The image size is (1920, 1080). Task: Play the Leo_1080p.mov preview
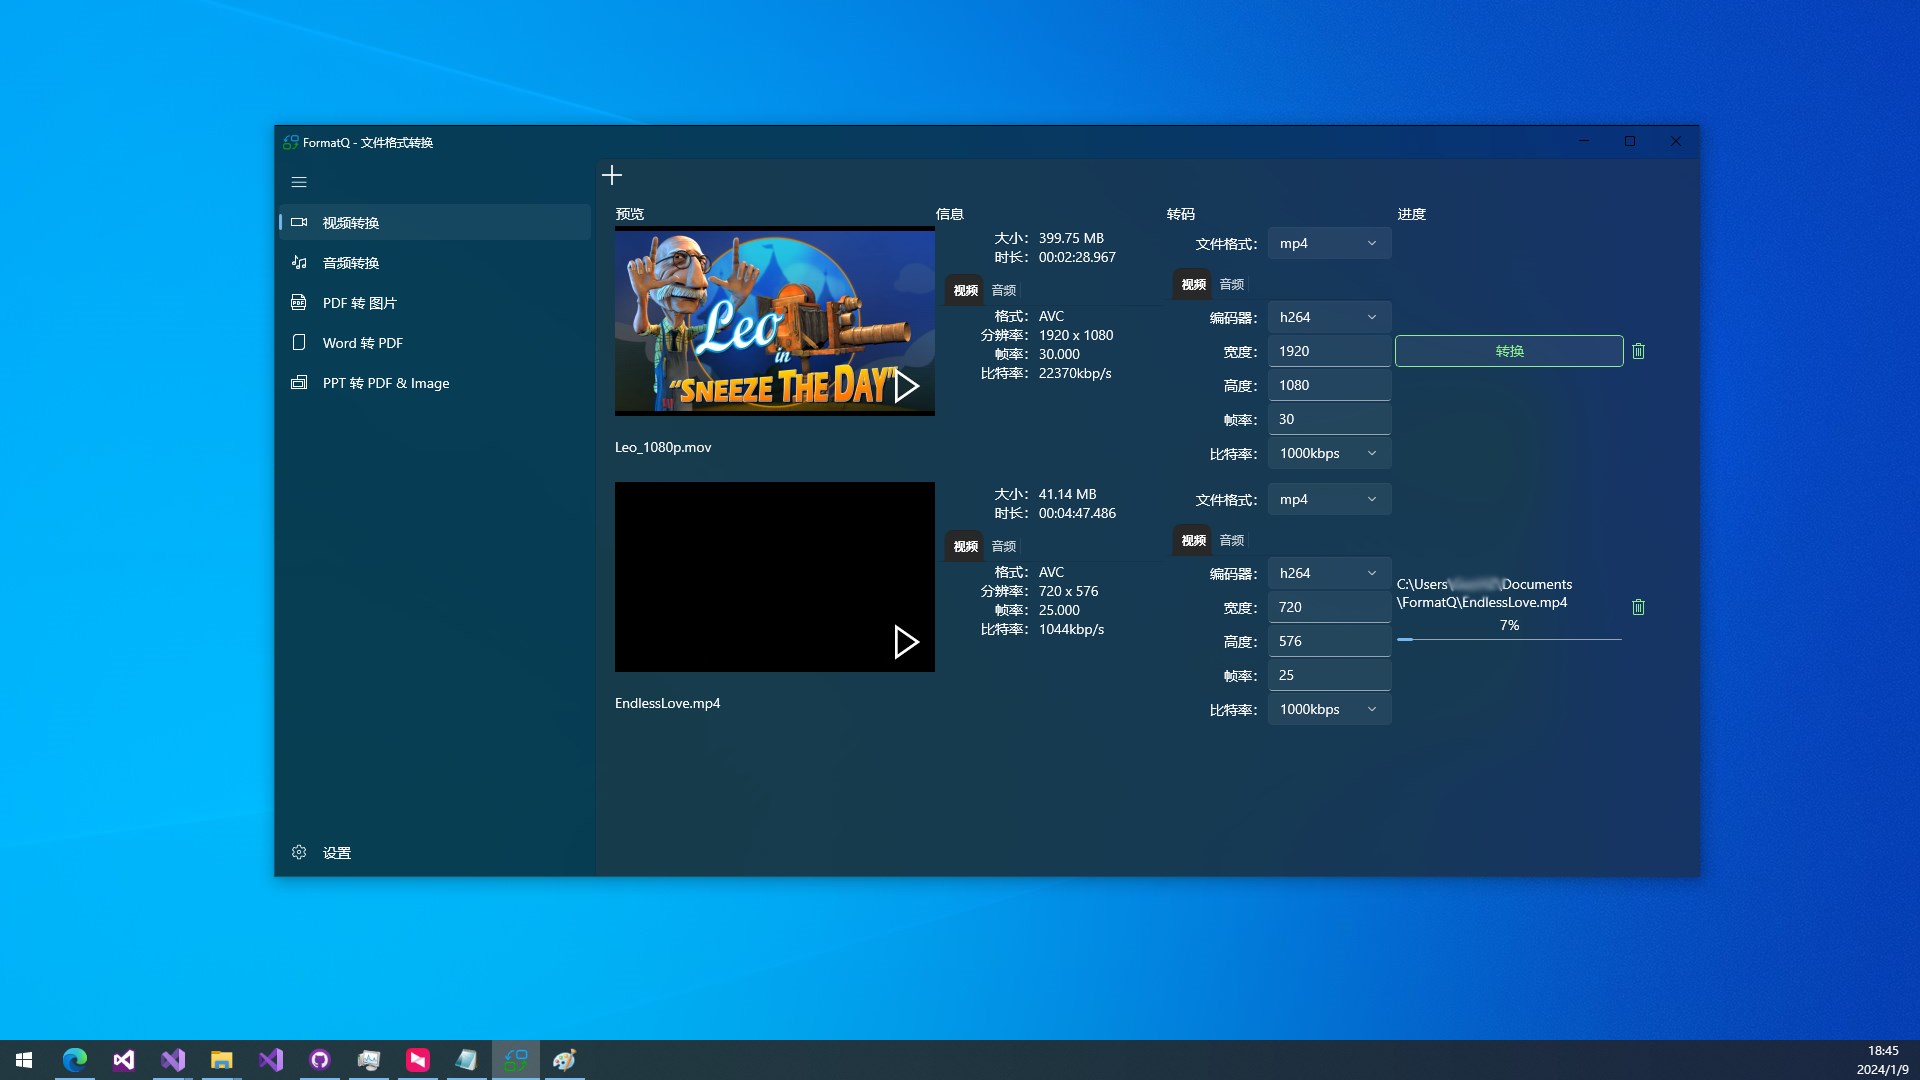click(x=906, y=386)
